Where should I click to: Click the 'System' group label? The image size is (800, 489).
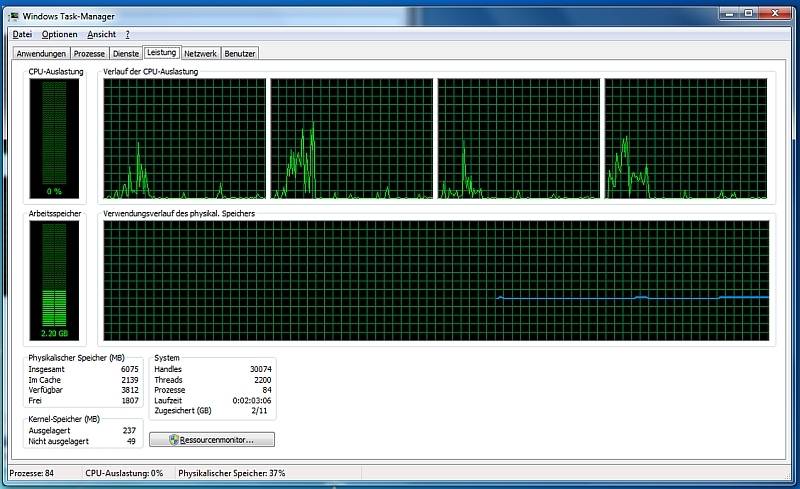pyautogui.click(x=167, y=358)
